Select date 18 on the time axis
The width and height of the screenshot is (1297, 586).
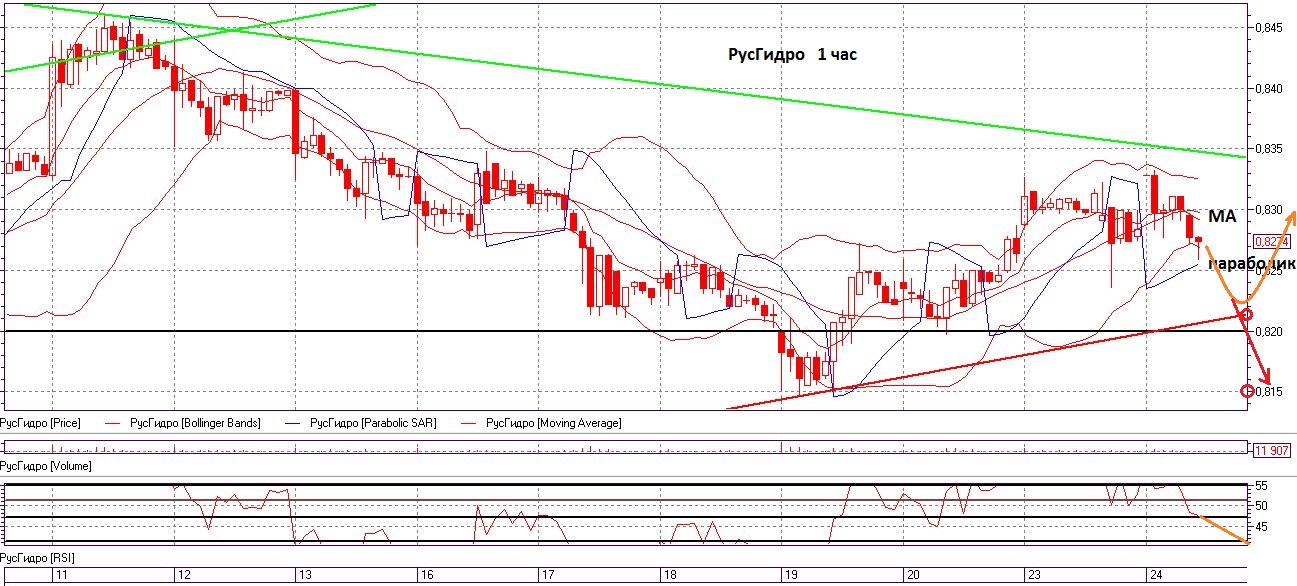[x=669, y=576]
